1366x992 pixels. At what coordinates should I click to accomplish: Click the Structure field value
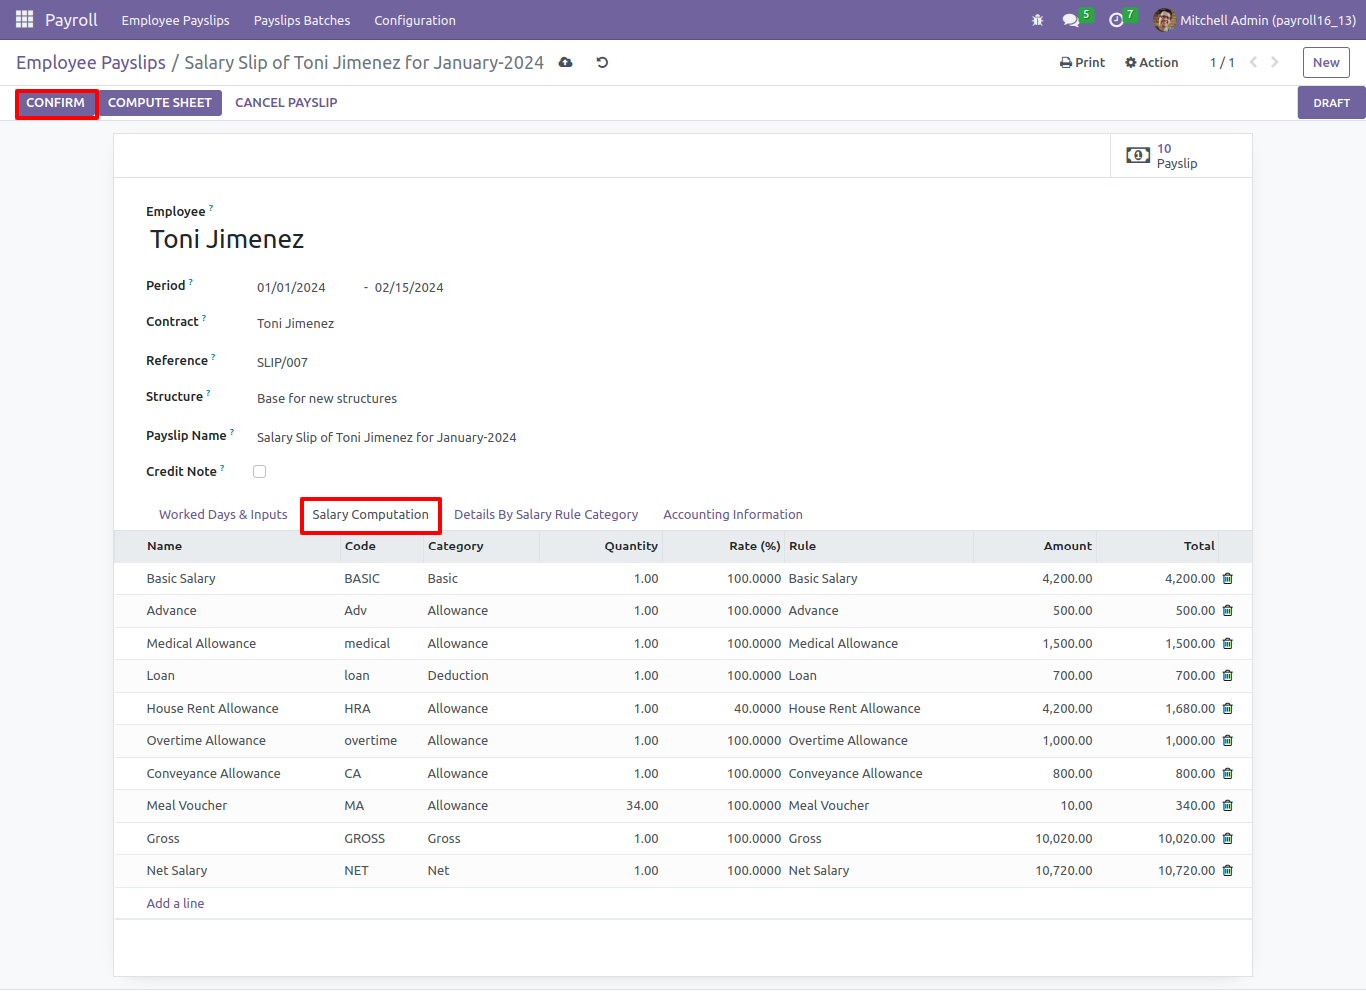pos(327,398)
